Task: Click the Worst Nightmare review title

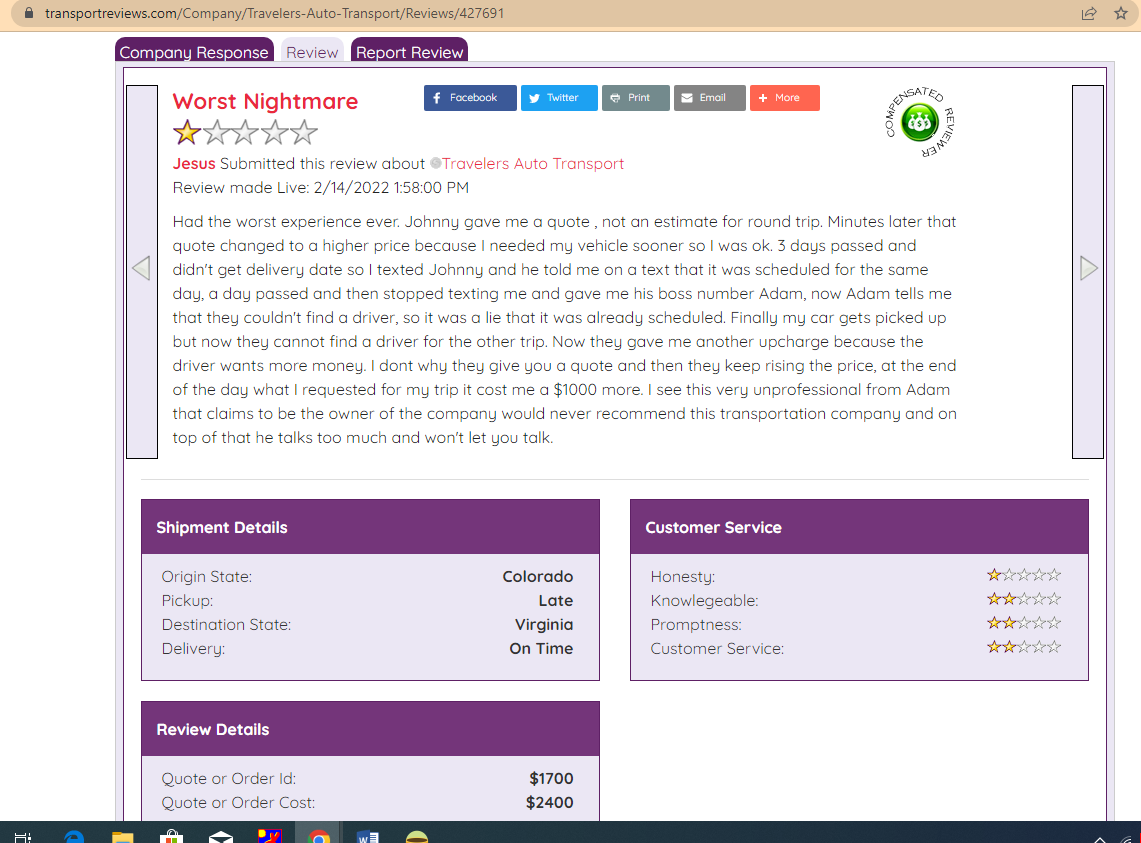Action: click(x=265, y=101)
